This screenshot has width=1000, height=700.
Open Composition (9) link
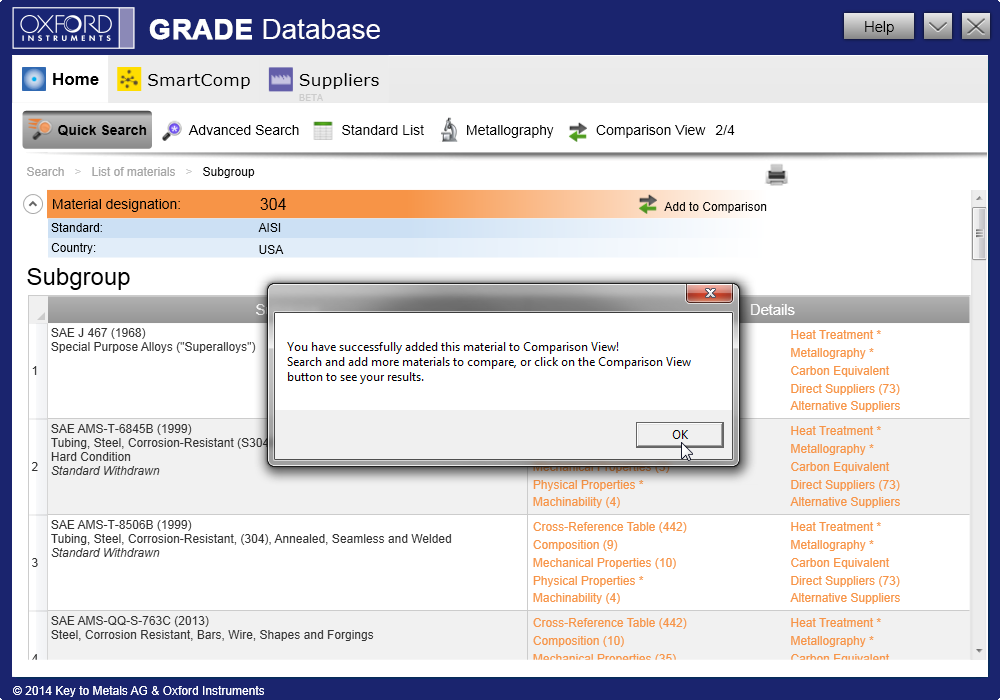pyautogui.click(x=575, y=544)
